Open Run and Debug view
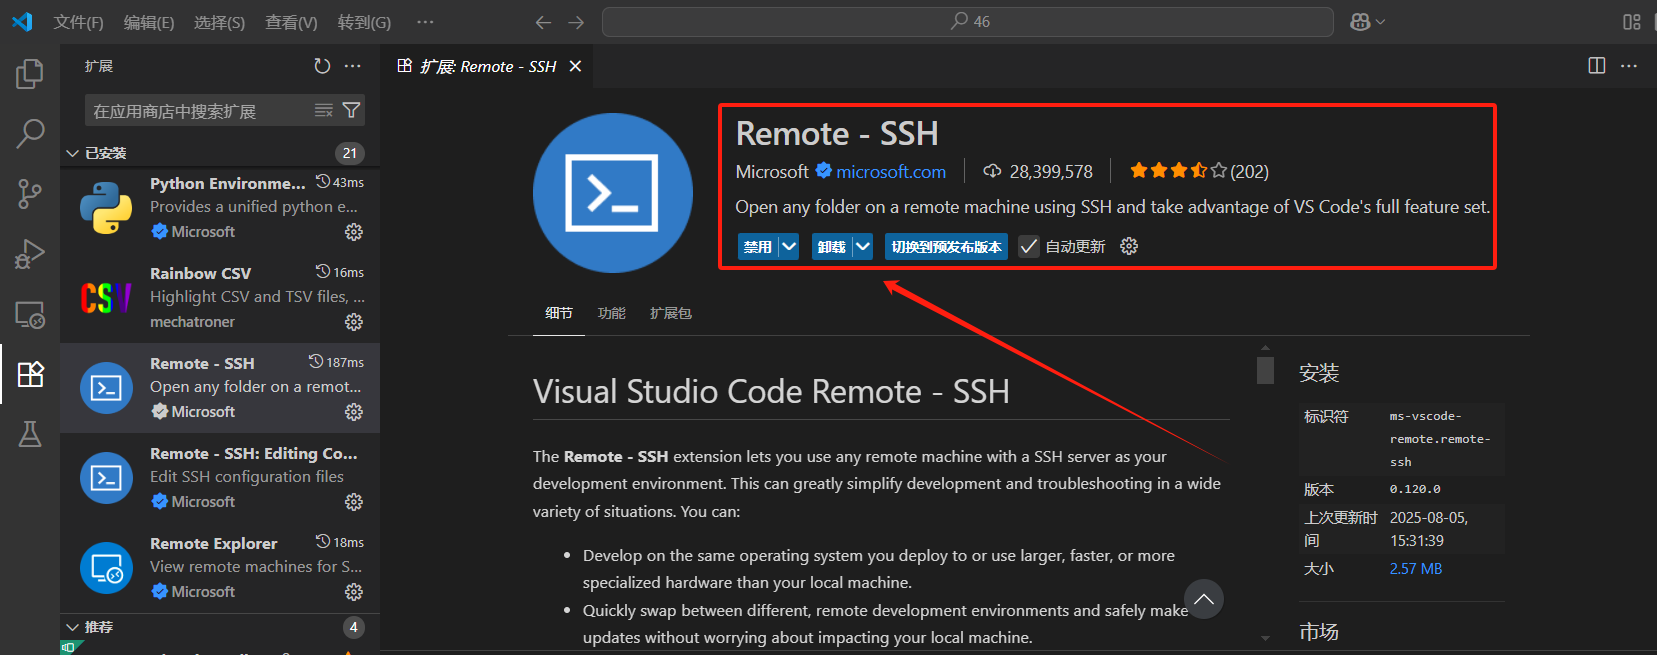Image resolution: width=1657 pixels, height=655 pixels. (30, 254)
